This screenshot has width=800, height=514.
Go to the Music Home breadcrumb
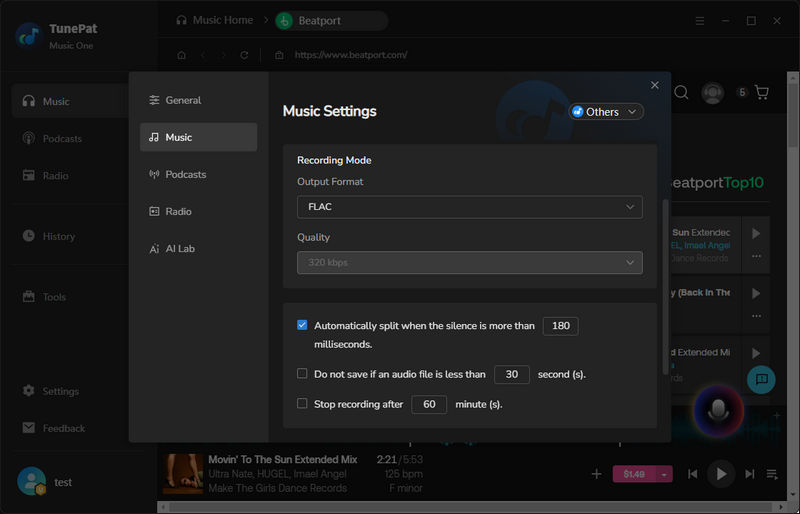215,20
